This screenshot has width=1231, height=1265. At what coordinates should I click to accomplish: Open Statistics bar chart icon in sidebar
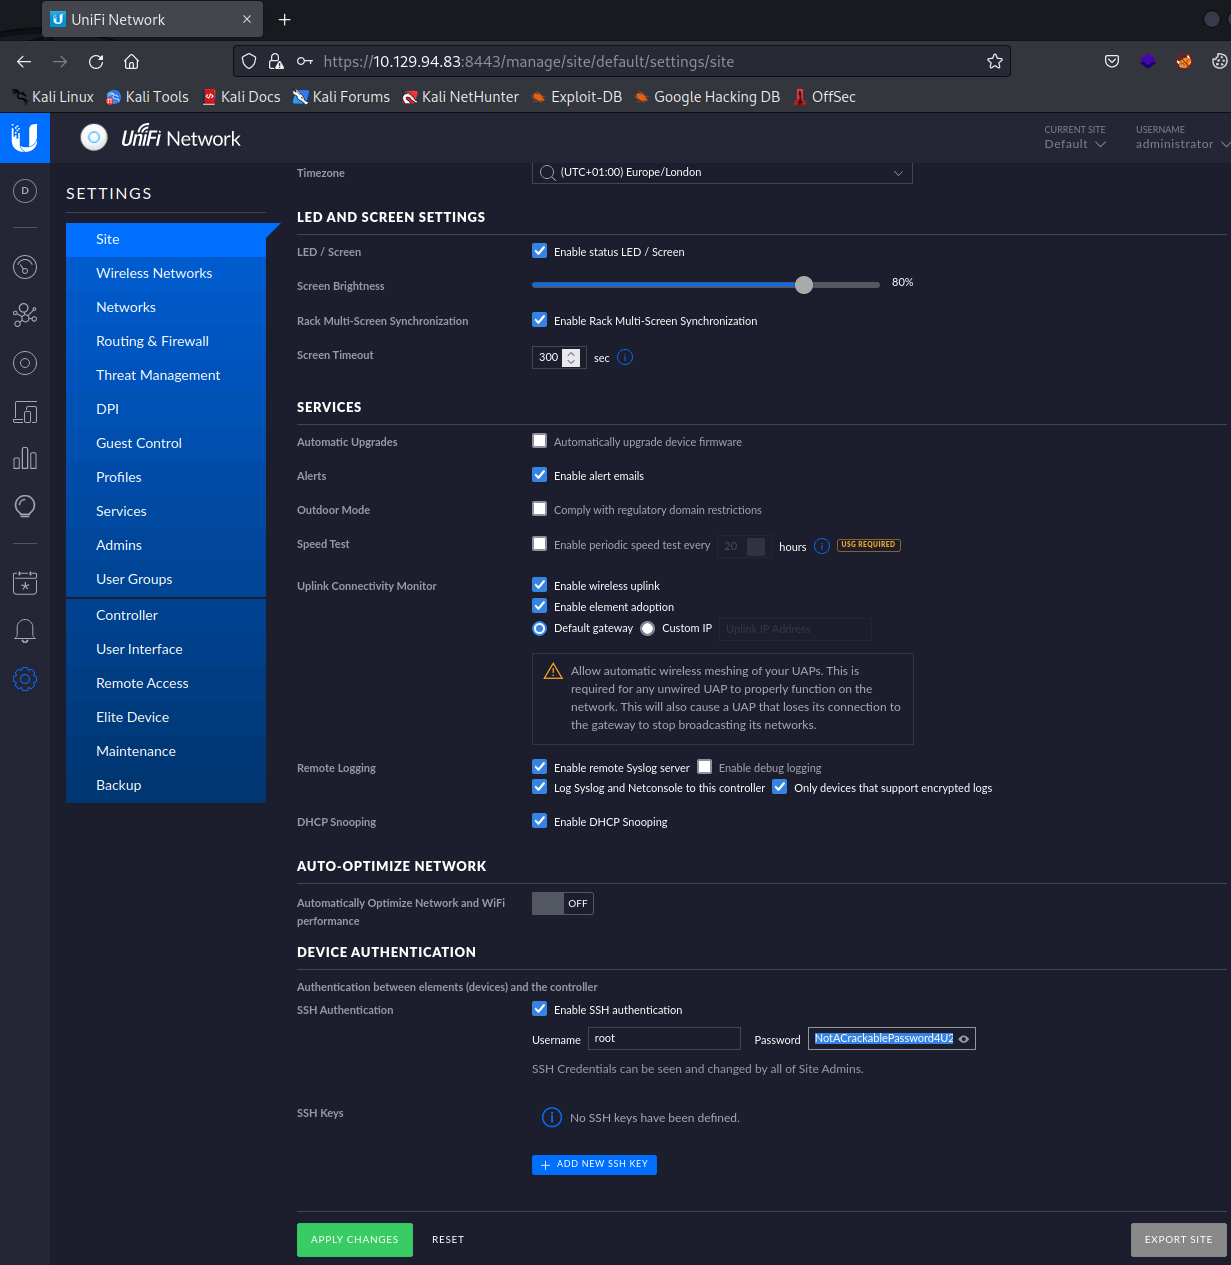coord(25,458)
